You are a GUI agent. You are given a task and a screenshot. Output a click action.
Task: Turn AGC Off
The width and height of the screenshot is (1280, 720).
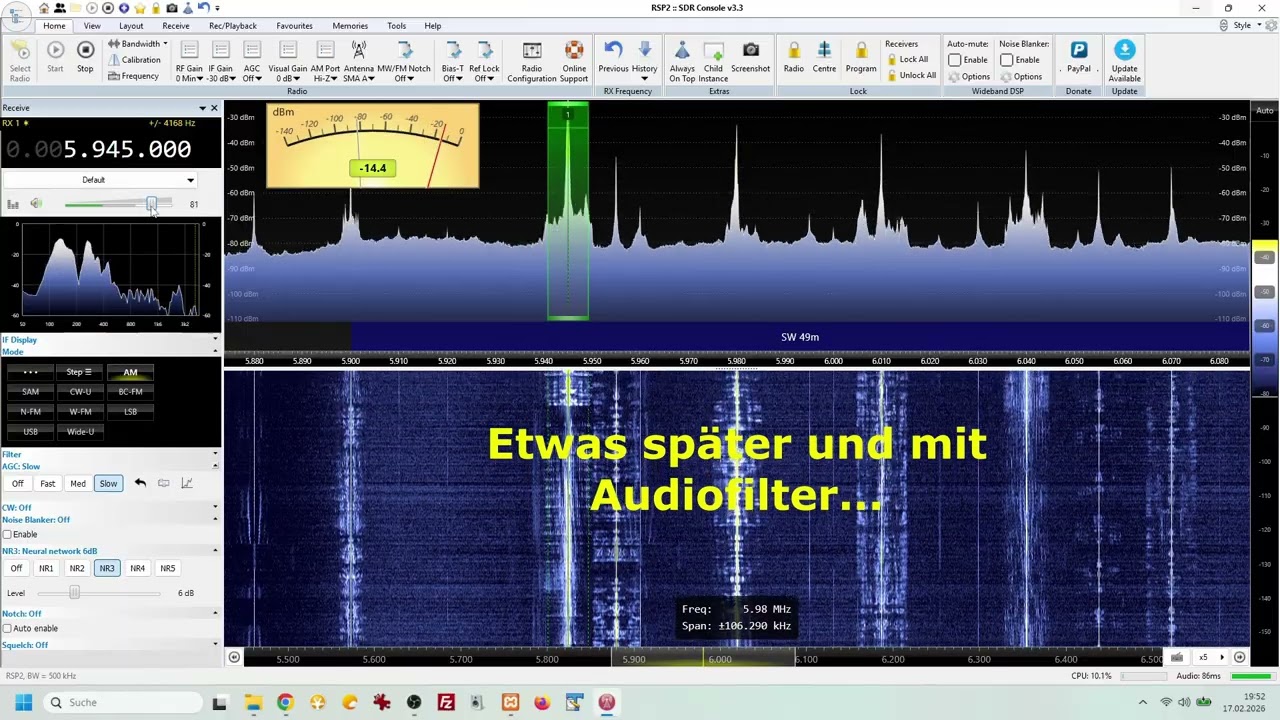coord(17,483)
